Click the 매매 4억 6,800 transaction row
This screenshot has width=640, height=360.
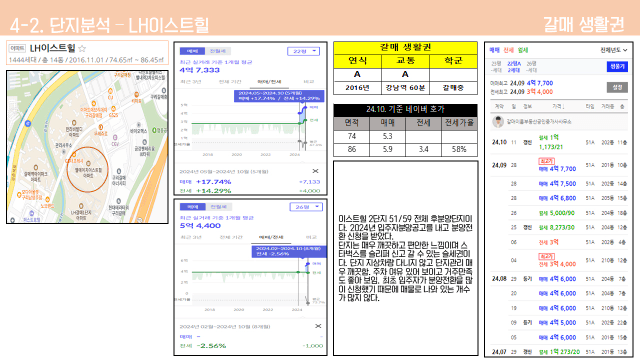[559, 198]
